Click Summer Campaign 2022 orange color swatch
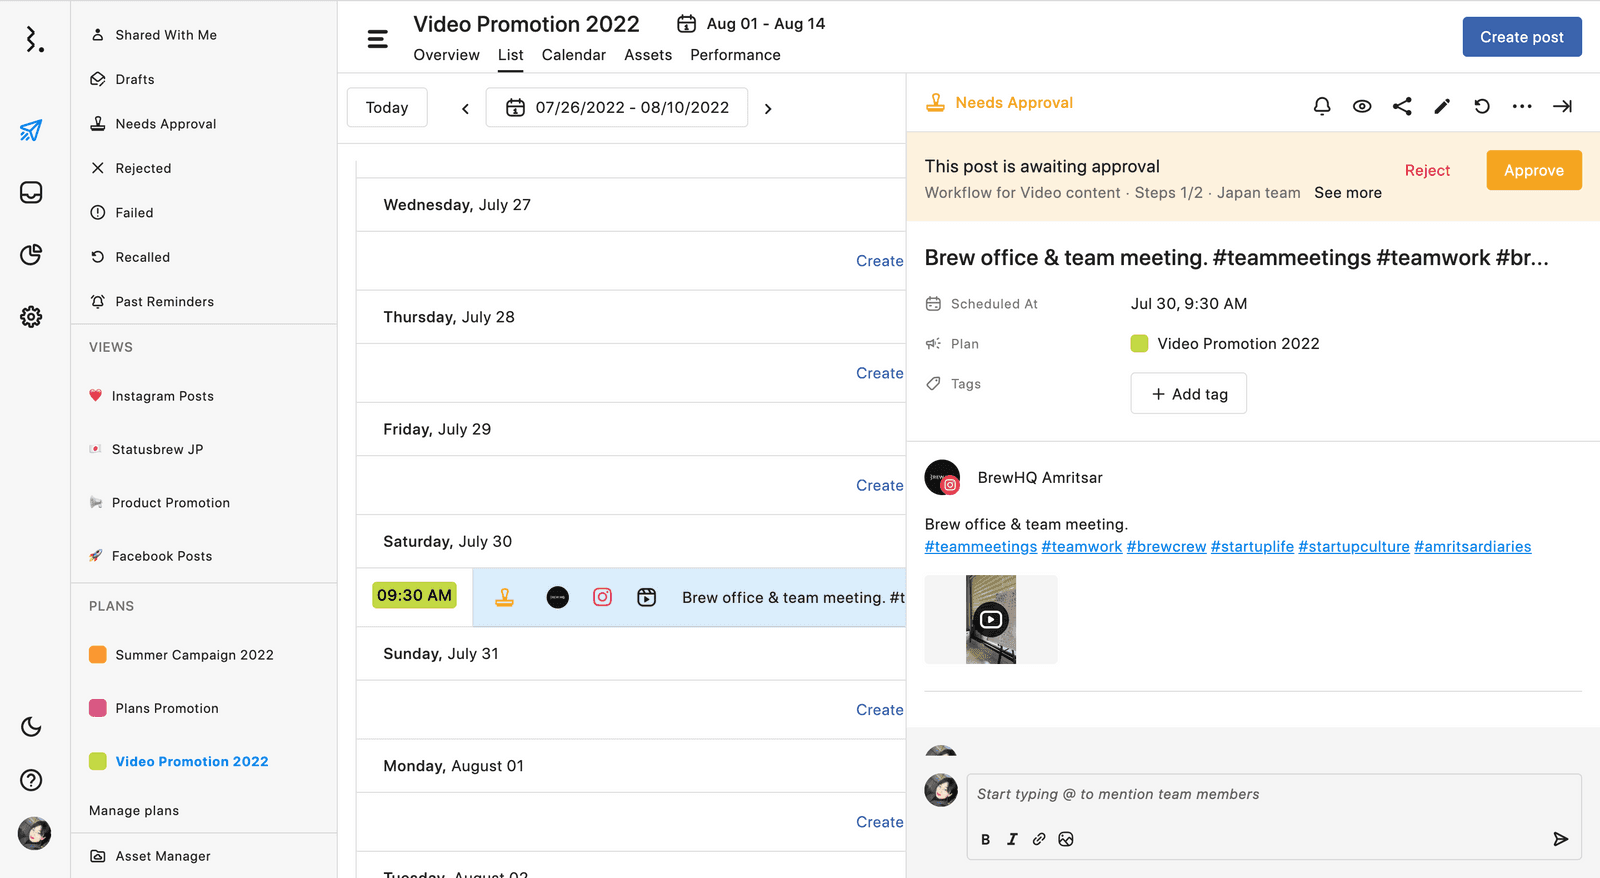The image size is (1600, 878). (98, 655)
